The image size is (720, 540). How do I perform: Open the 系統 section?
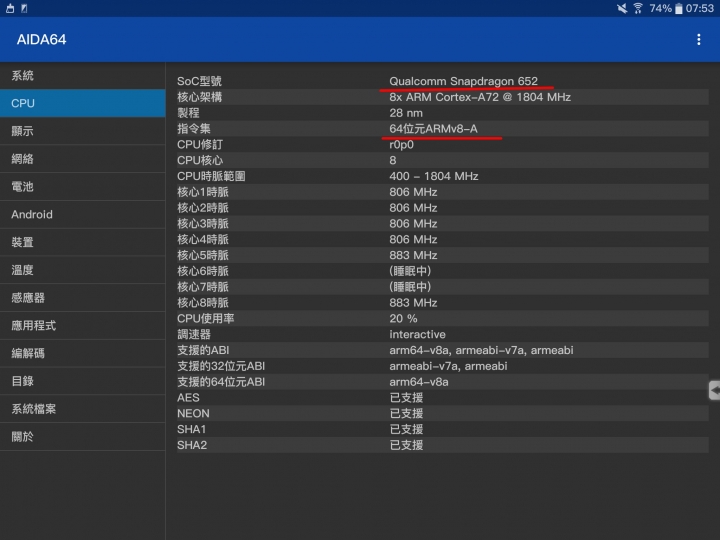point(83,75)
